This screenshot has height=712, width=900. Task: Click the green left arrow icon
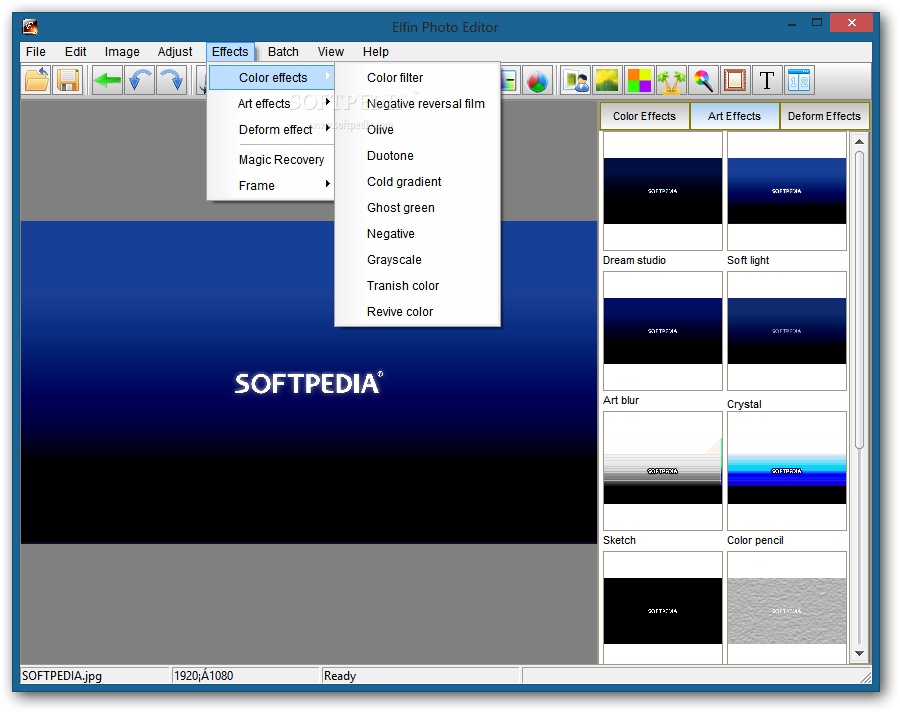pyautogui.click(x=107, y=80)
